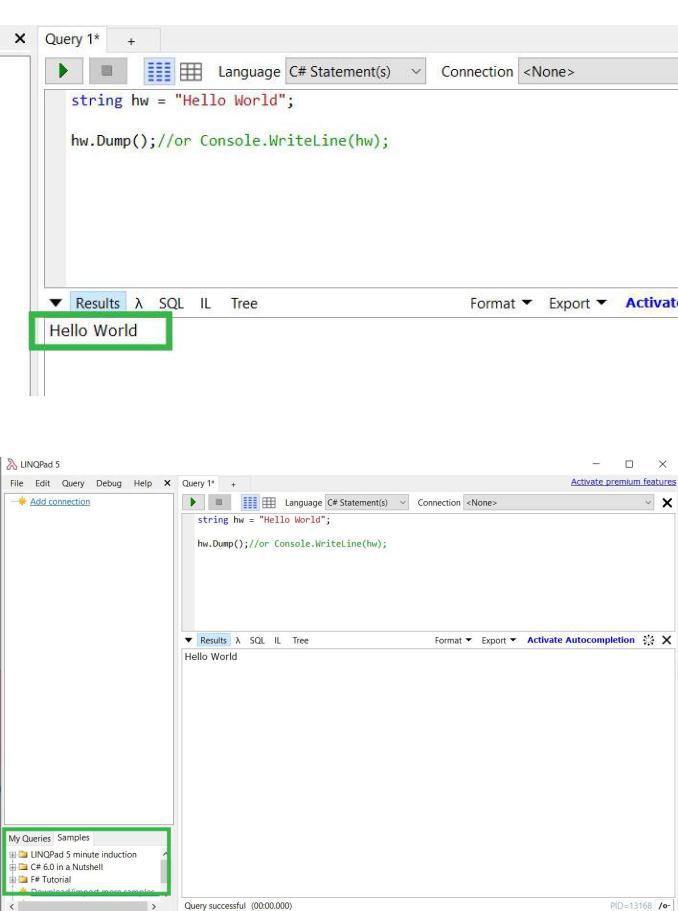Click the gray Stop button in the enlarged top view

click(107, 71)
